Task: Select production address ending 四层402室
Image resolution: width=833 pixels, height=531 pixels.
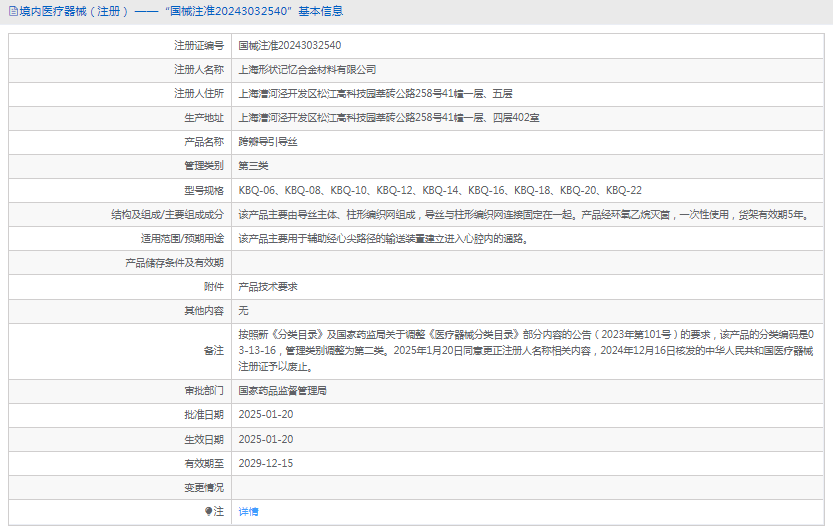Action: [x=389, y=118]
